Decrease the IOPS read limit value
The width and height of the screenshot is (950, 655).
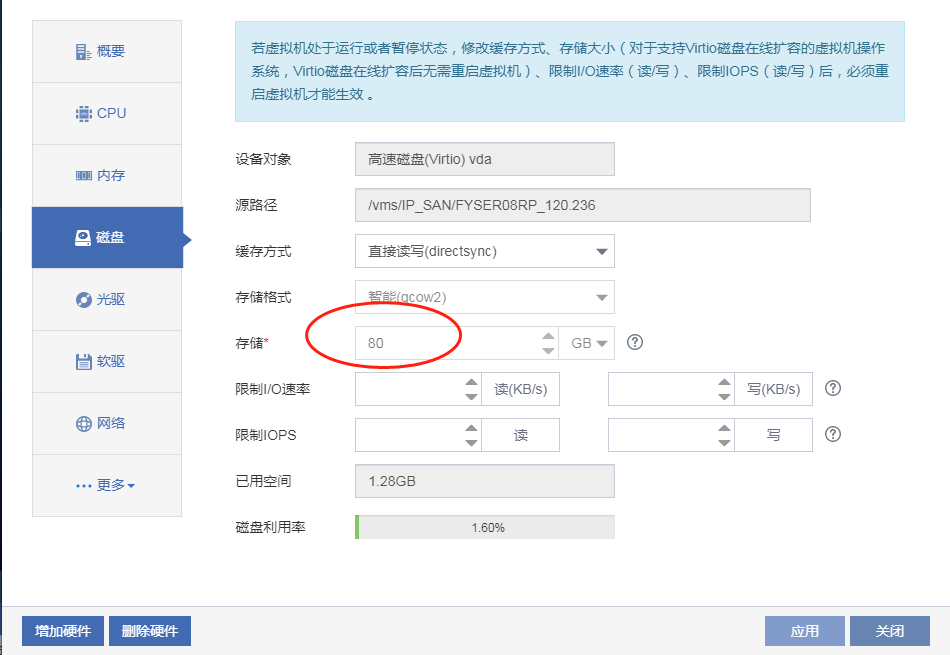[x=472, y=442]
